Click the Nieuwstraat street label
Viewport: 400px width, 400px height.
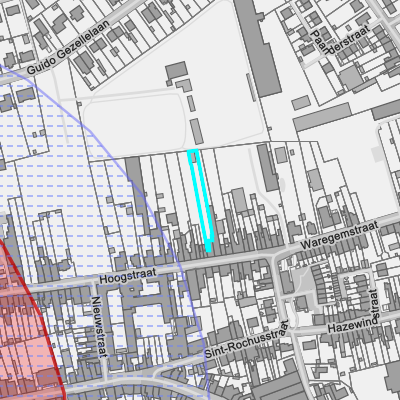(x=99, y=327)
